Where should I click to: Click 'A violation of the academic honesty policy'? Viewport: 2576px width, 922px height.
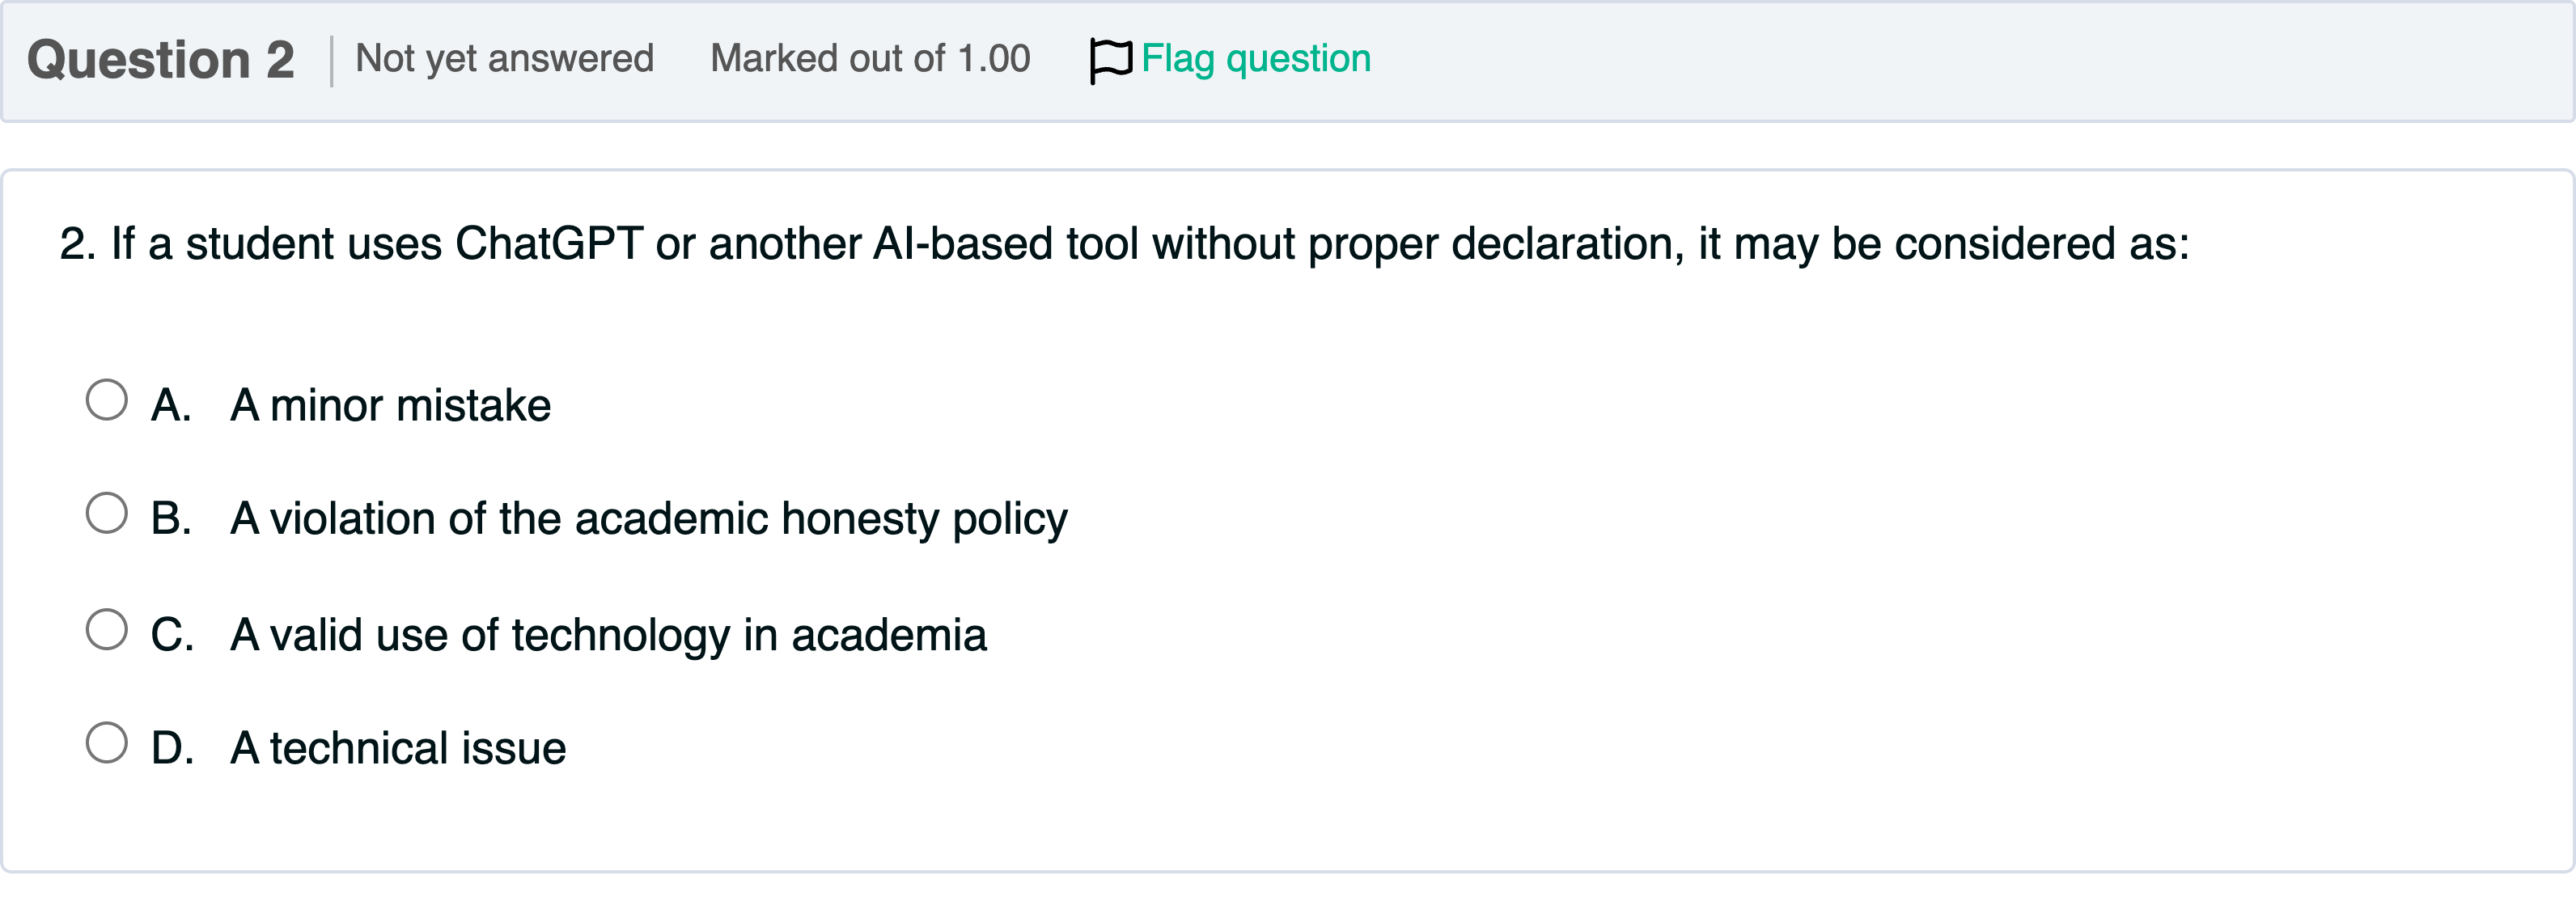click(x=648, y=519)
